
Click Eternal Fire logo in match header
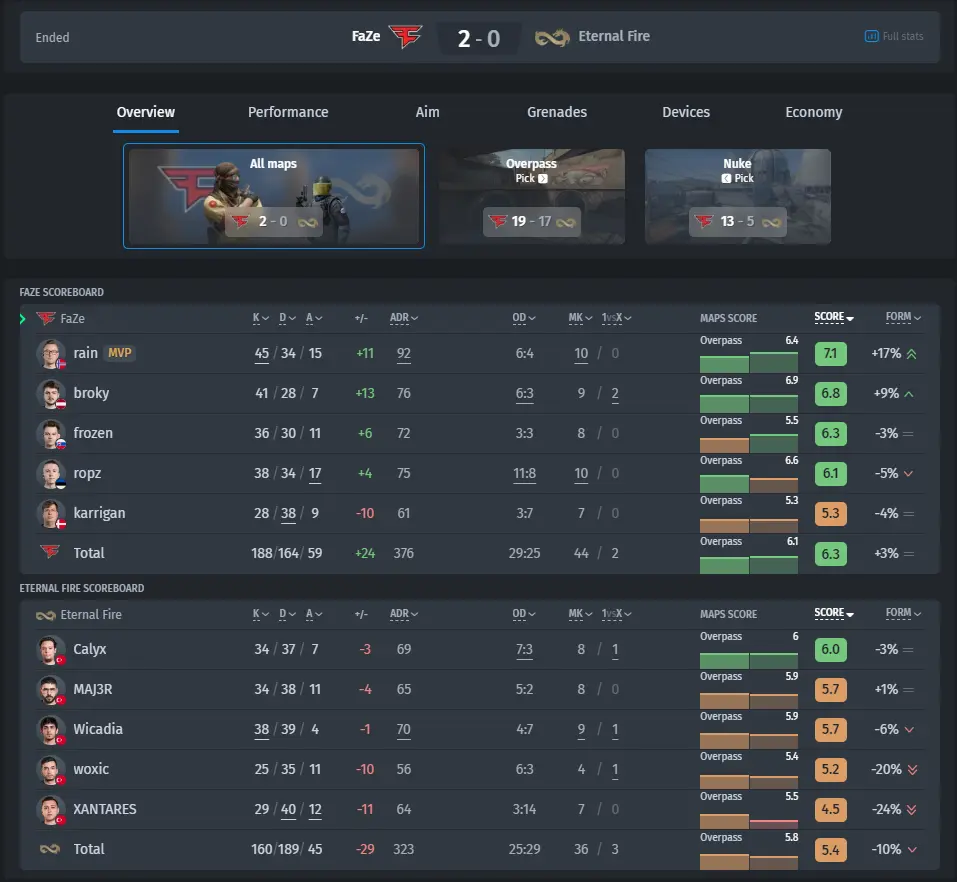point(552,38)
